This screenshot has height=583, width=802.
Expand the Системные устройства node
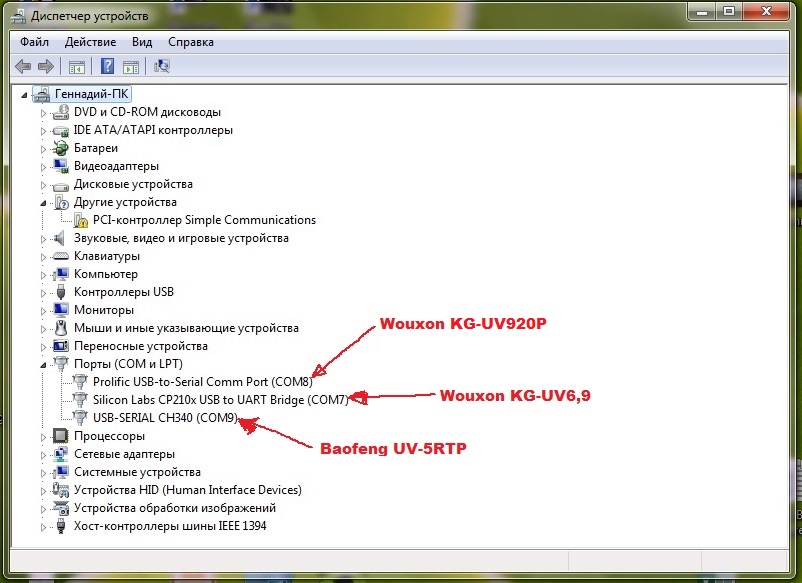click(x=43, y=473)
